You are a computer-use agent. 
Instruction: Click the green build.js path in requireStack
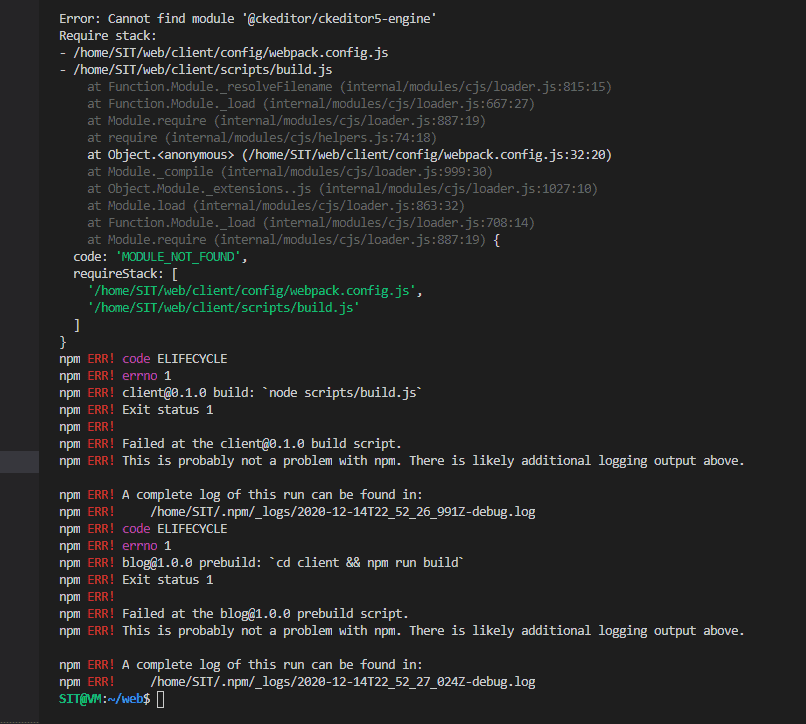223,308
